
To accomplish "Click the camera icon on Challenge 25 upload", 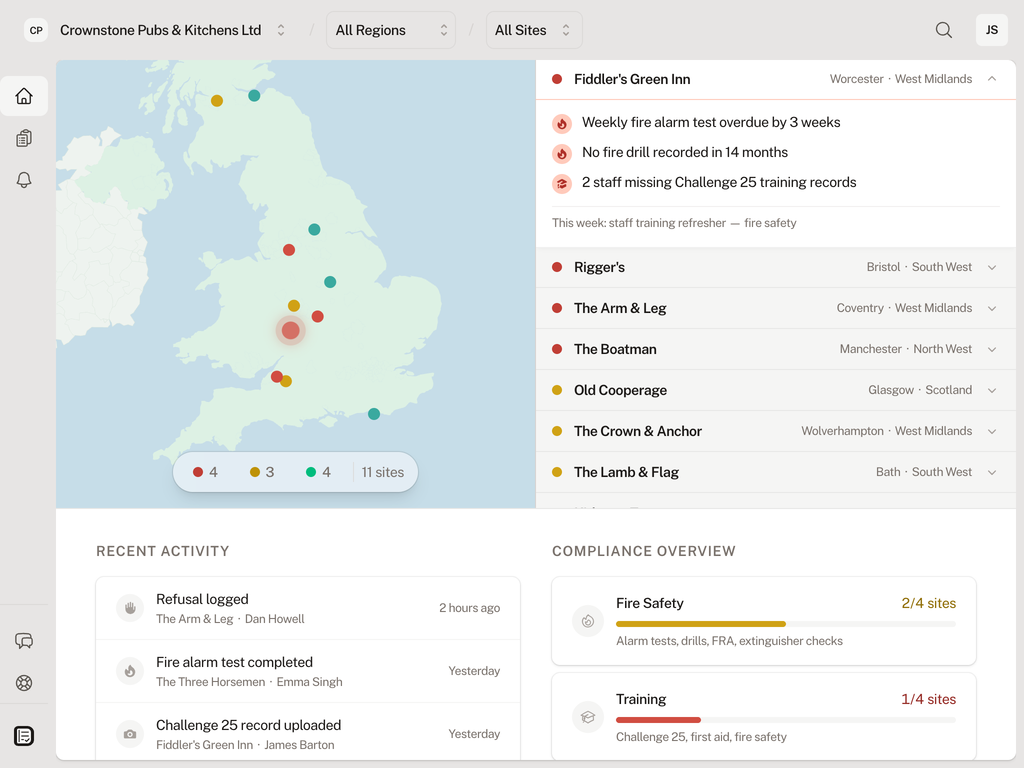I will (130, 734).
